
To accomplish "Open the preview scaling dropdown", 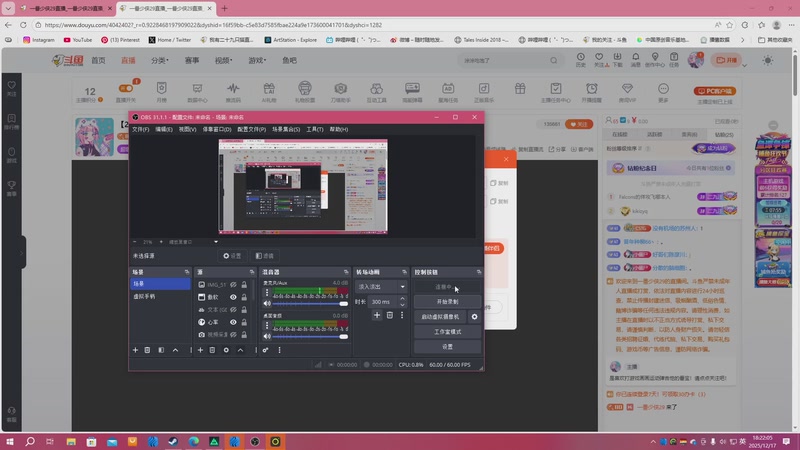I will (x=193, y=242).
